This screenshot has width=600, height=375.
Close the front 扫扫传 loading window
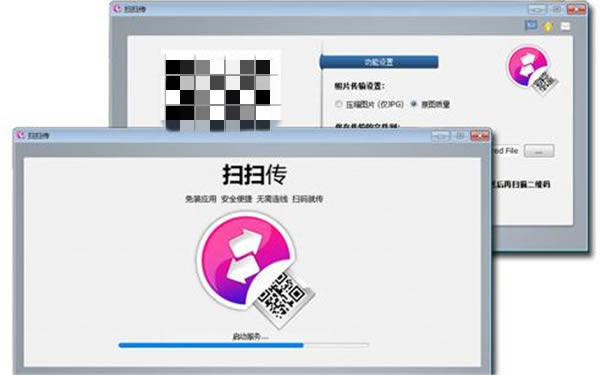pos(480,135)
